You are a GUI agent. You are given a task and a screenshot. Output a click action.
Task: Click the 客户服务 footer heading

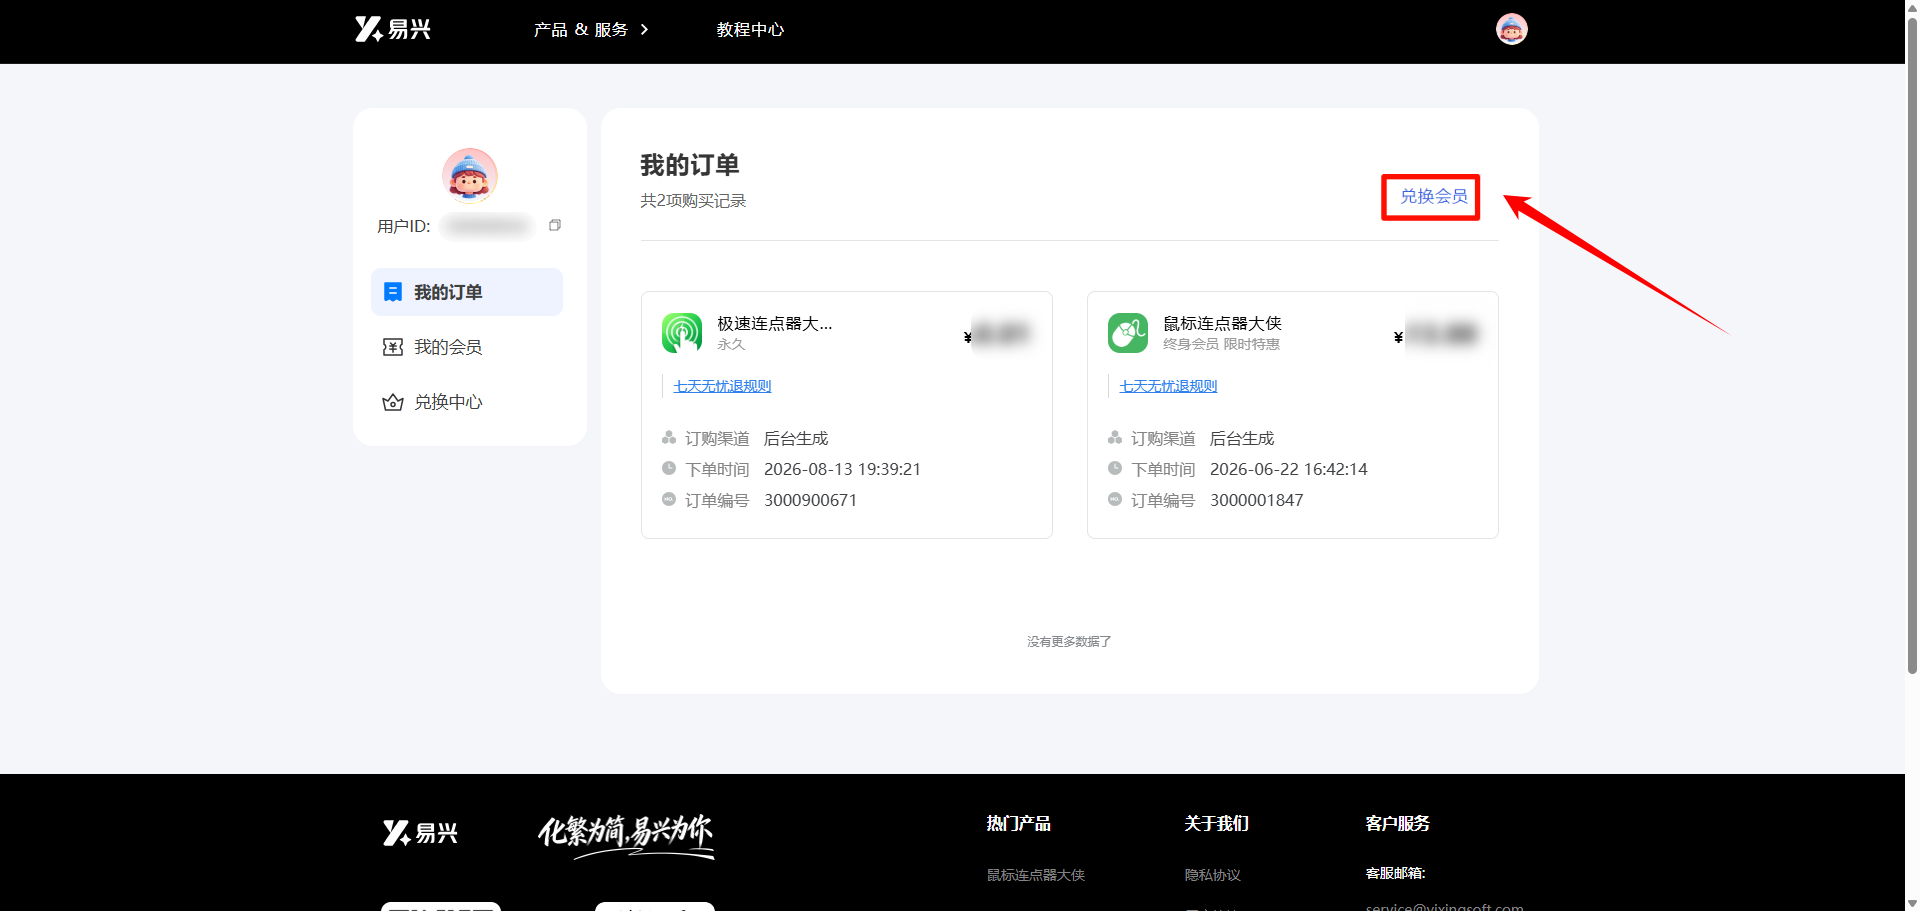point(1397,823)
